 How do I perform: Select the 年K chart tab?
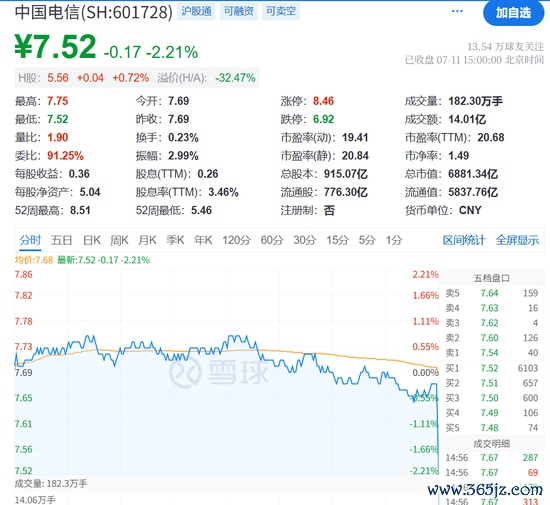203,240
